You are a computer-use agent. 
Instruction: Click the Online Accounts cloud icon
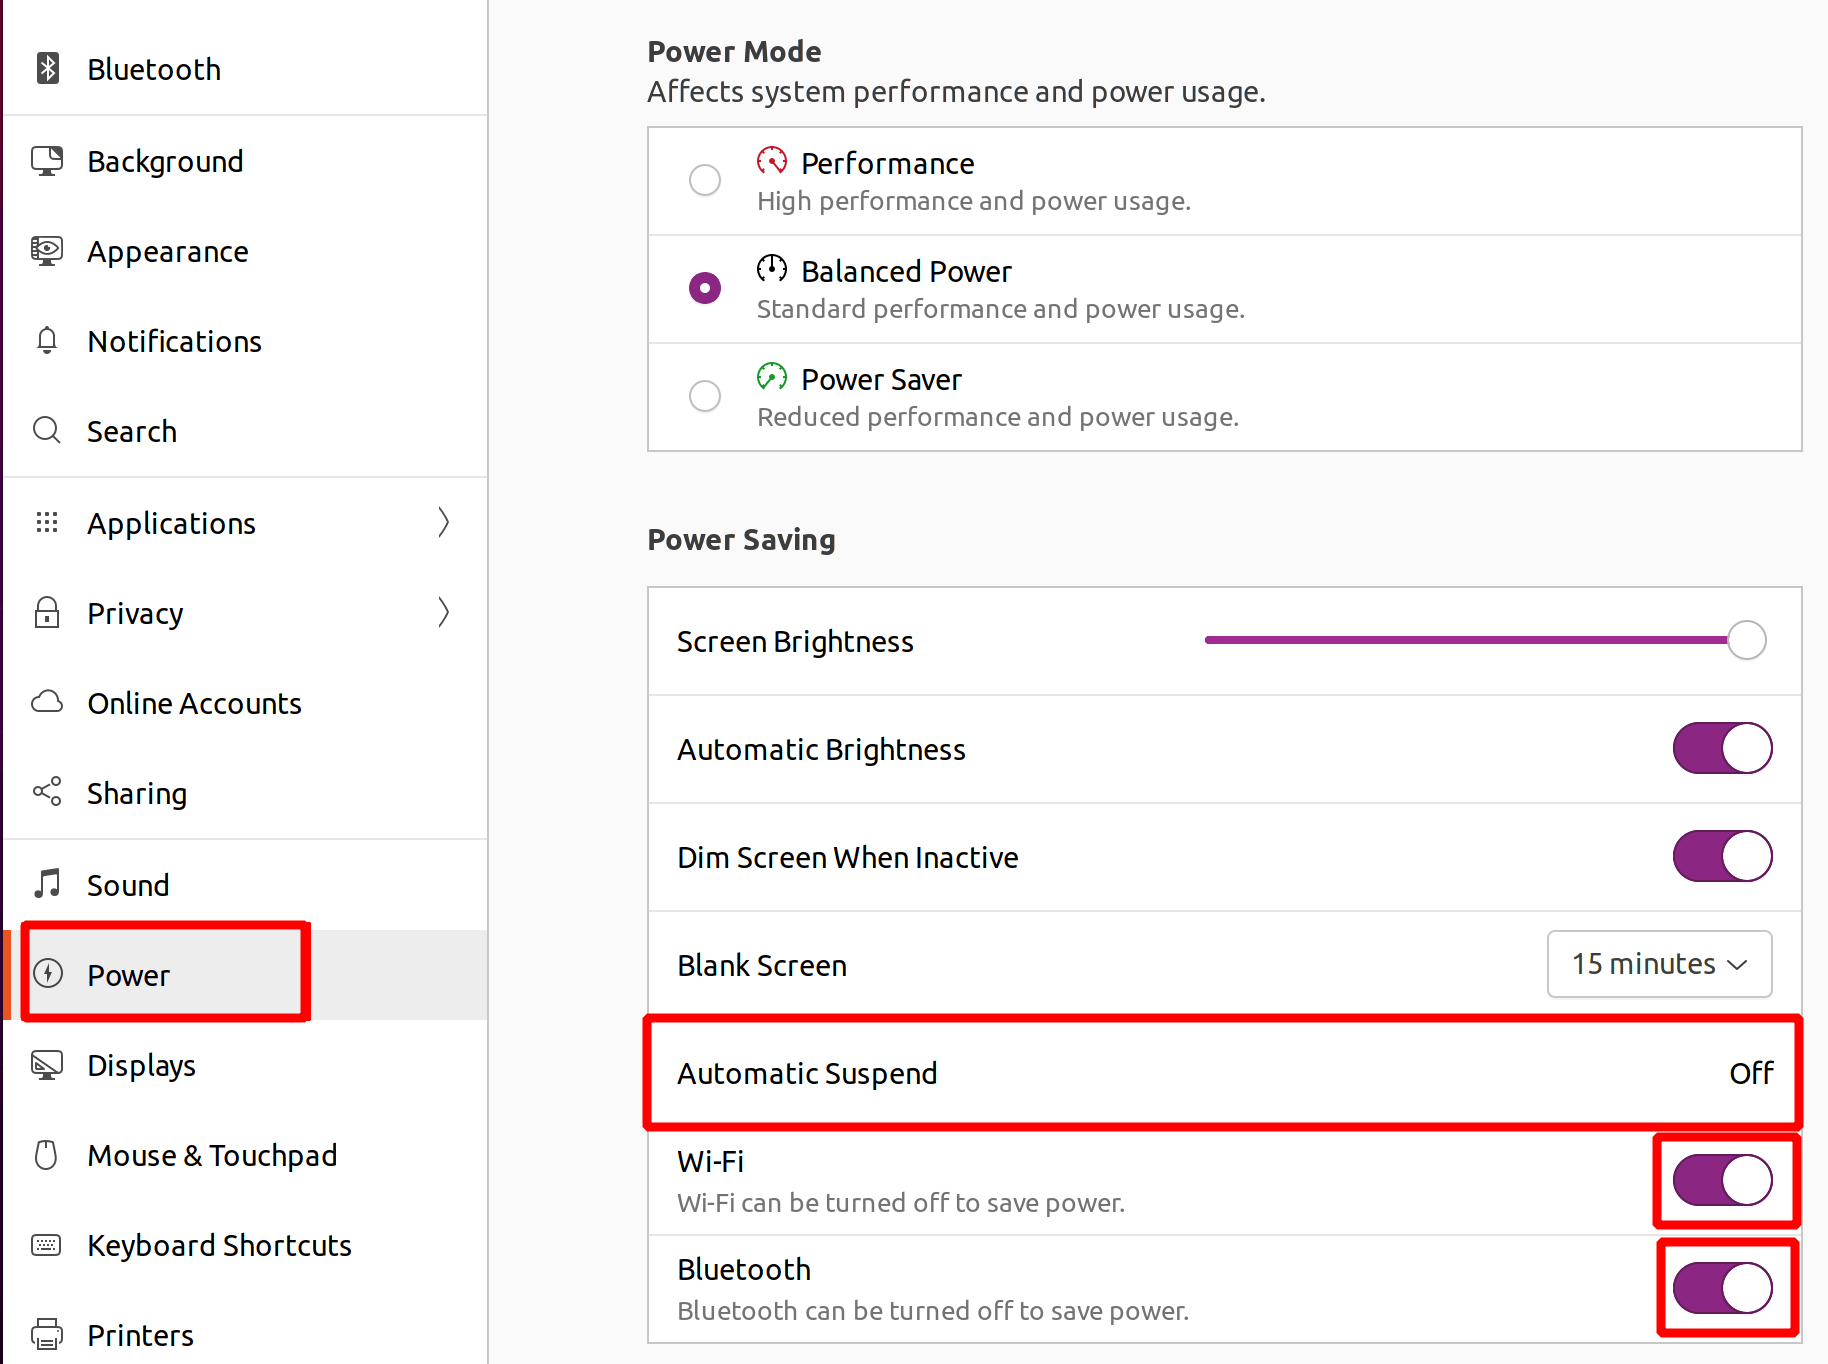pos(47,702)
